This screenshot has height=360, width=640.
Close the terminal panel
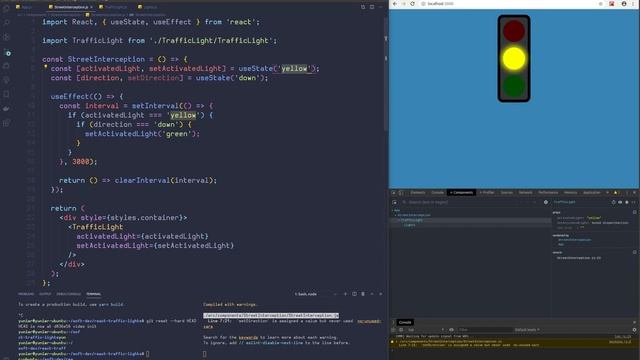click(380, 294)
